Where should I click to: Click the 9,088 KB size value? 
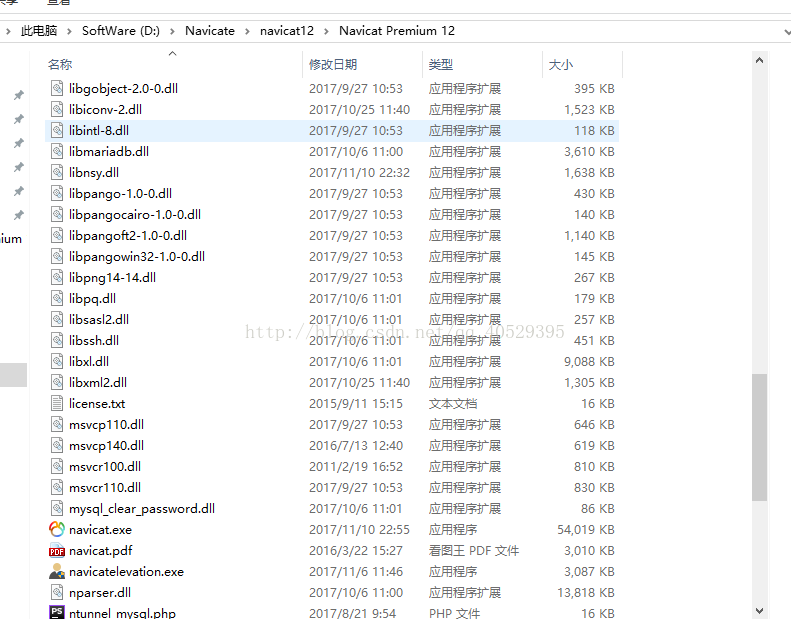click(x=589, y=362)
